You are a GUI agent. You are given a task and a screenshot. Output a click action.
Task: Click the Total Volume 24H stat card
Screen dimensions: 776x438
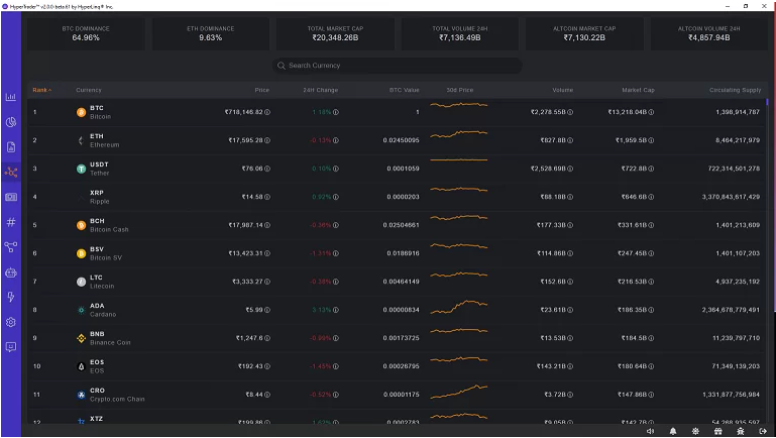[460, 33]
